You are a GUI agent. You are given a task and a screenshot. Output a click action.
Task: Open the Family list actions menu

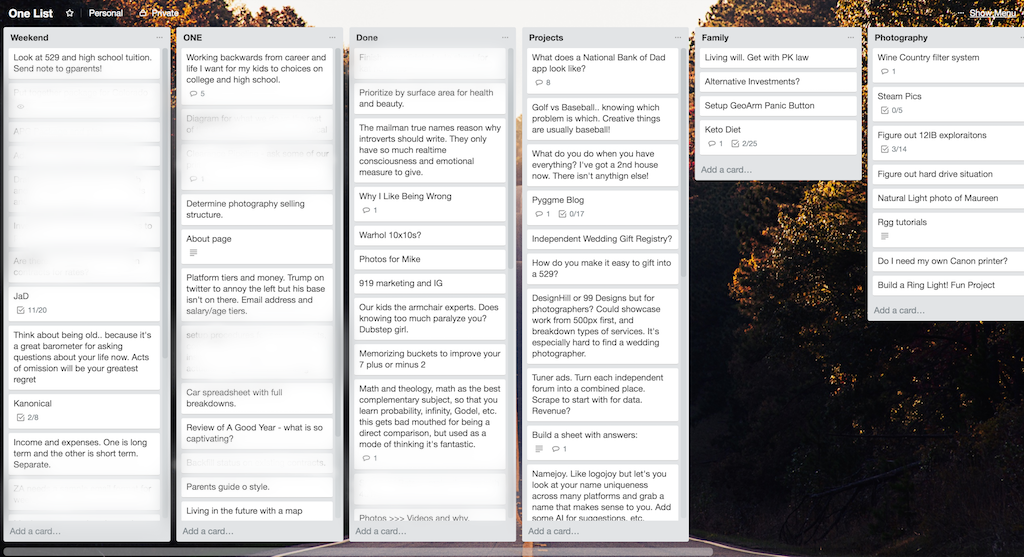pyautogui.click(x=850, y=38)
